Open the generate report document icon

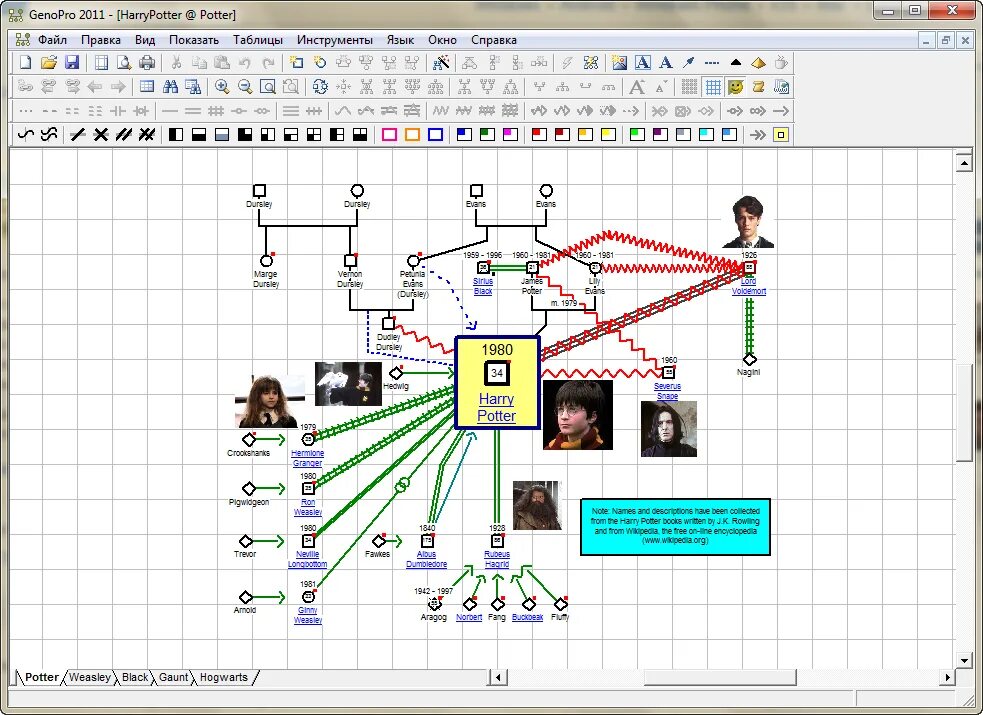click(781, 86)
